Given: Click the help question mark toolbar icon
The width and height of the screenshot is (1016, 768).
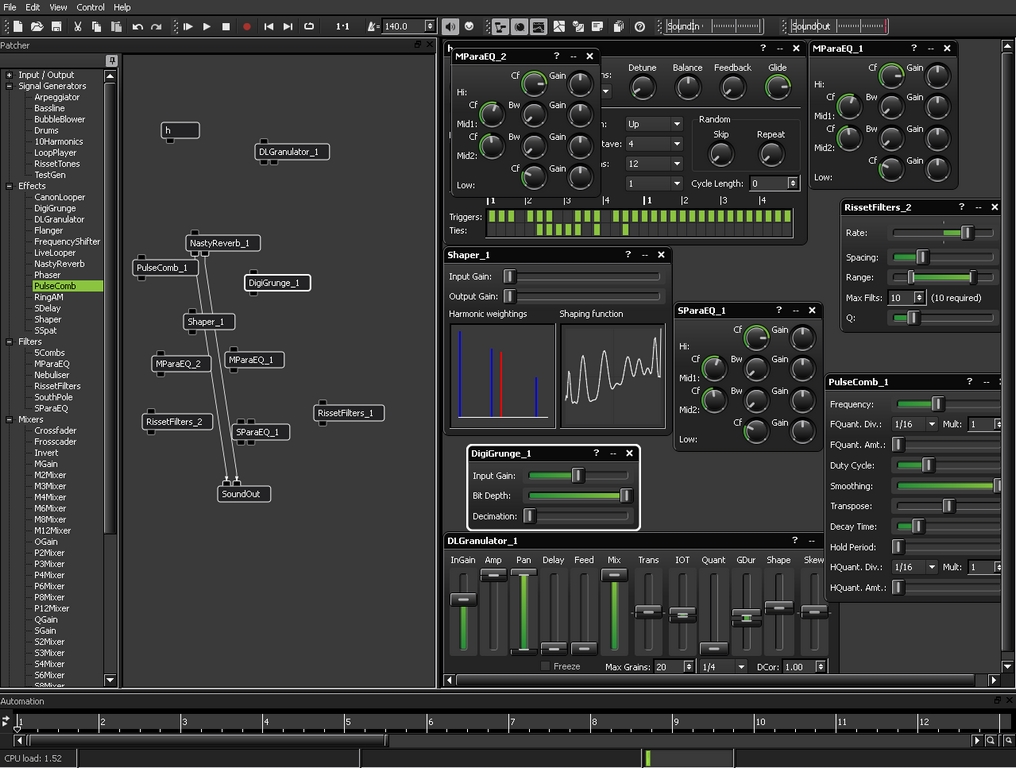Looking at the screenshot, I should [640, 26].
